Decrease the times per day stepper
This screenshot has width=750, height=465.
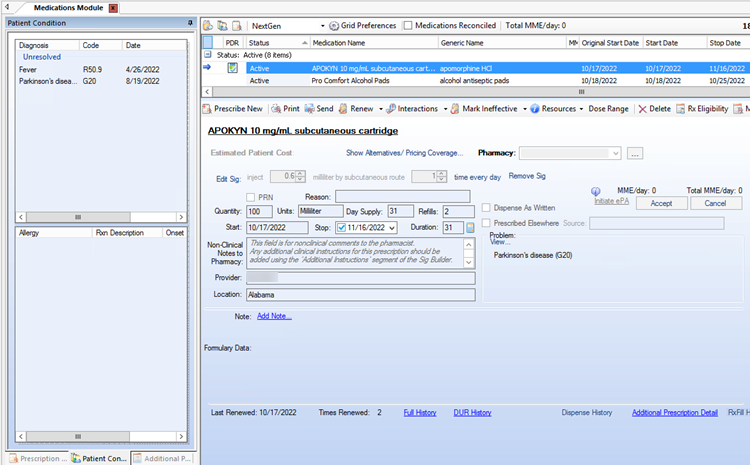[x=442, y=179]
